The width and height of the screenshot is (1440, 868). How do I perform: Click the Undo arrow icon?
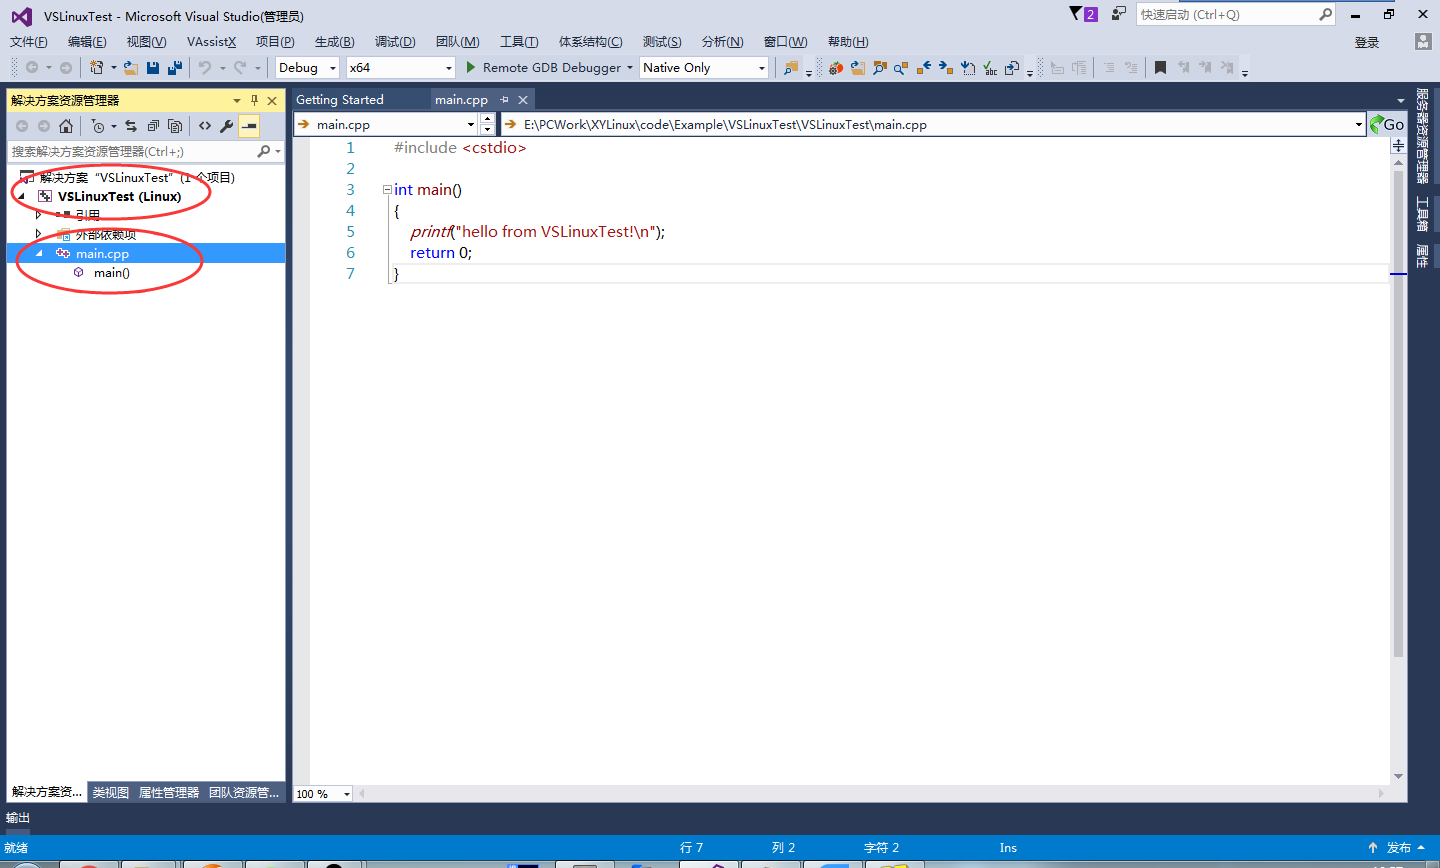point(204,68)
